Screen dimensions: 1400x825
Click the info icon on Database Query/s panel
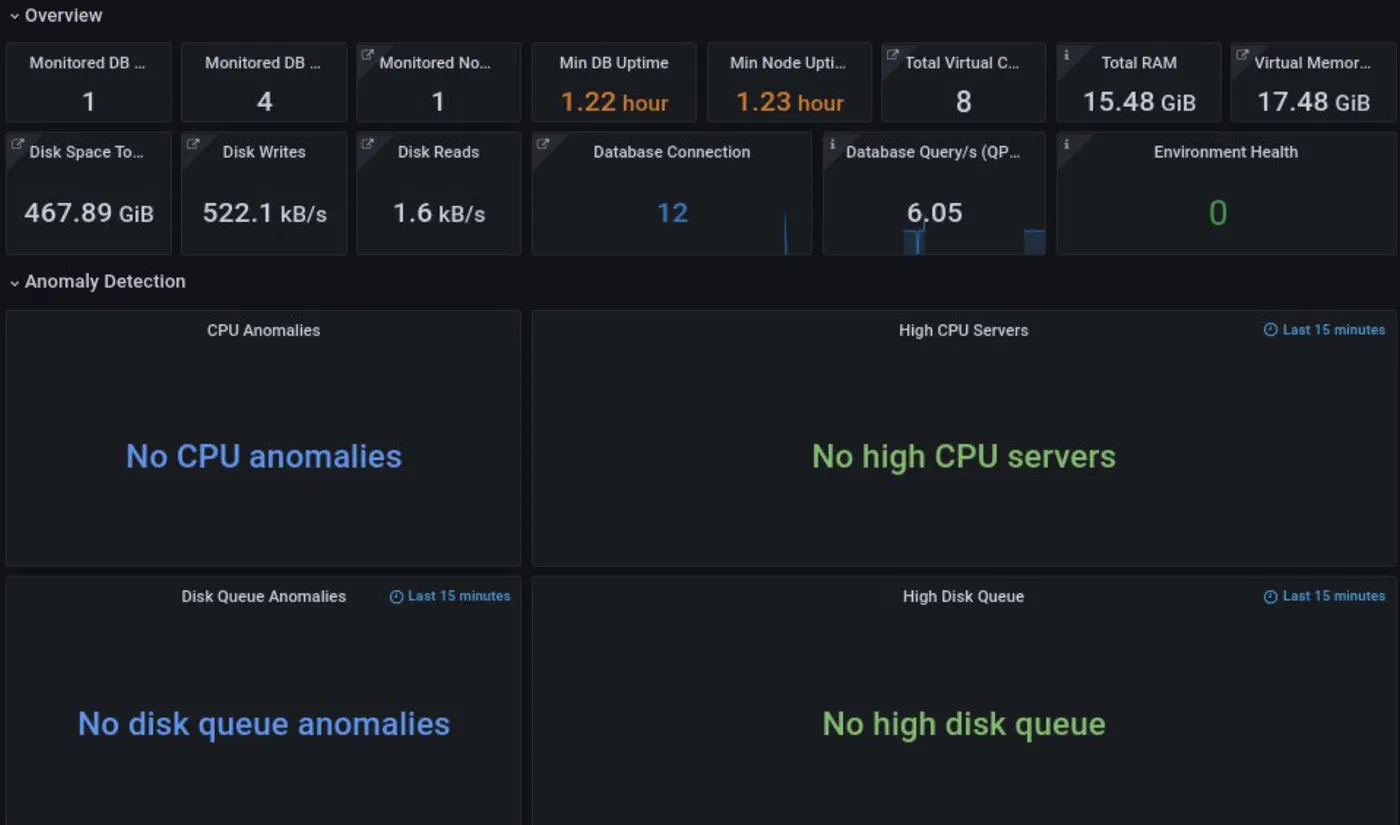(x=832, y=144)
